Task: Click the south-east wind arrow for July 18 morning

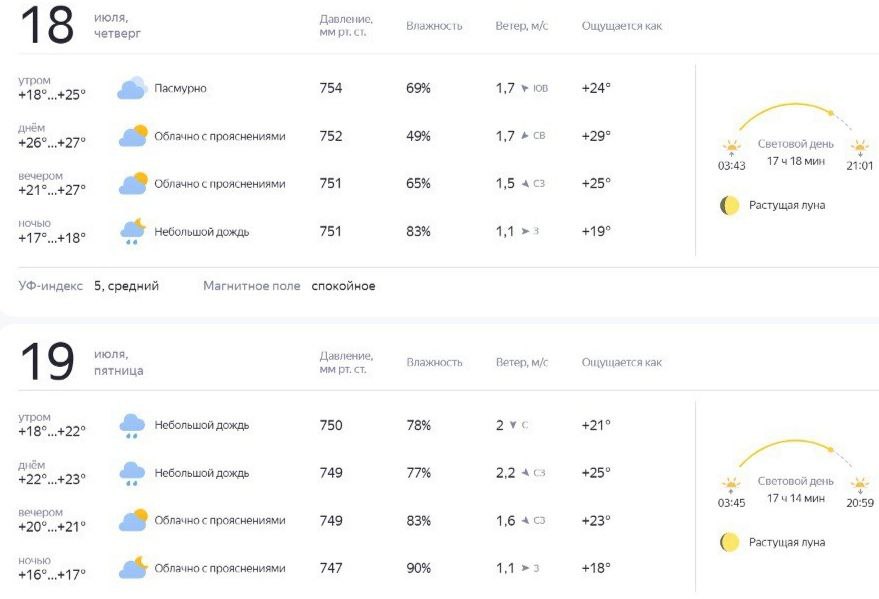Action: click(x=525, y=88)
